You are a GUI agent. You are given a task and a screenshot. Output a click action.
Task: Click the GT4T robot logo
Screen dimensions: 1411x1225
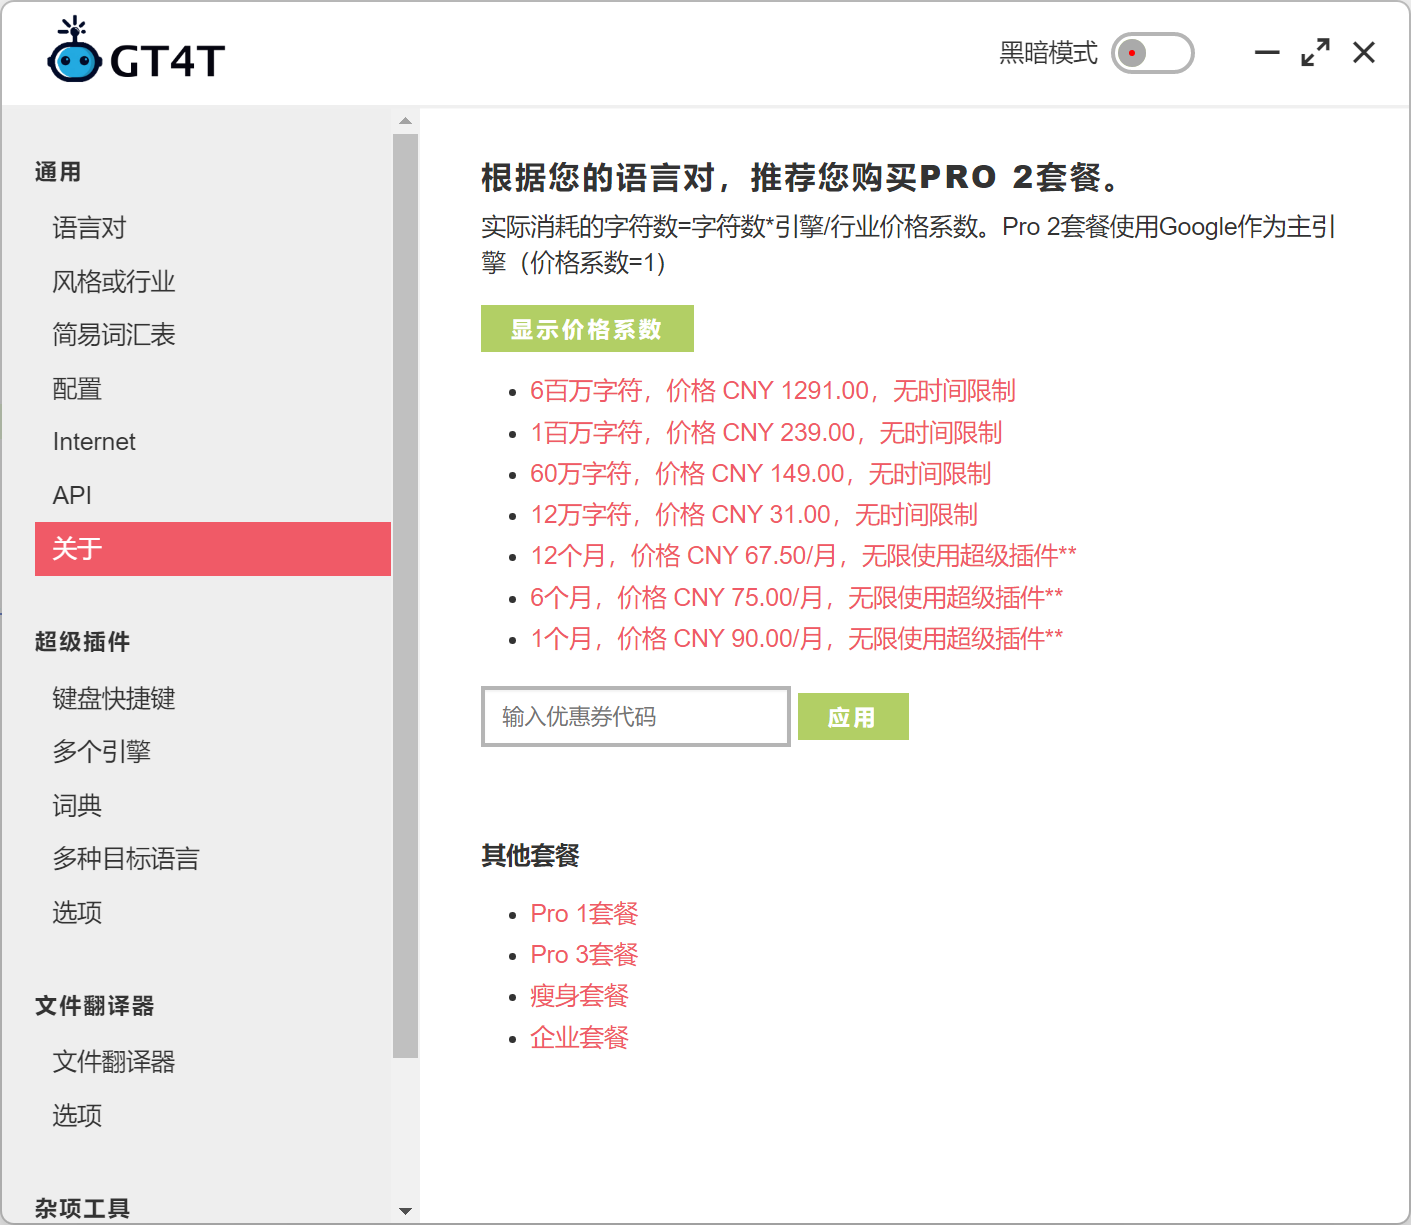(x=75, y=54)
